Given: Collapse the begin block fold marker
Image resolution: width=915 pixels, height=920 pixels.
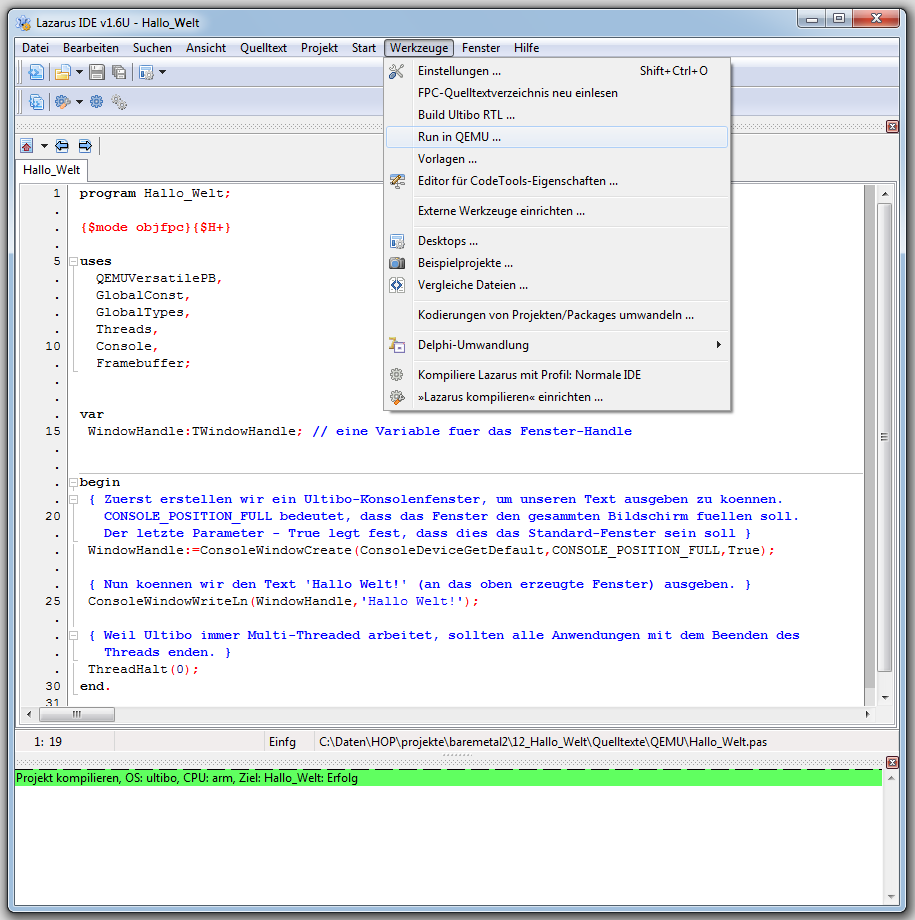Looking at the screenshot, I should tap(73, 483).
